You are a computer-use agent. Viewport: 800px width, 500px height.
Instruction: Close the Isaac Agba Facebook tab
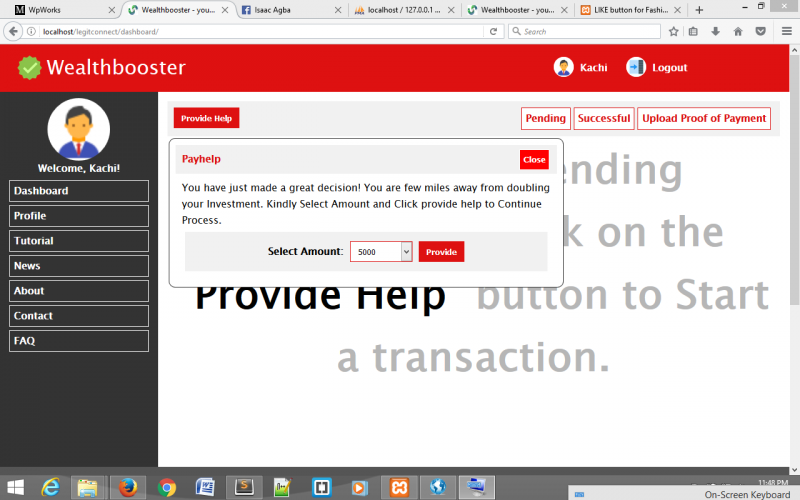(338, 10)
